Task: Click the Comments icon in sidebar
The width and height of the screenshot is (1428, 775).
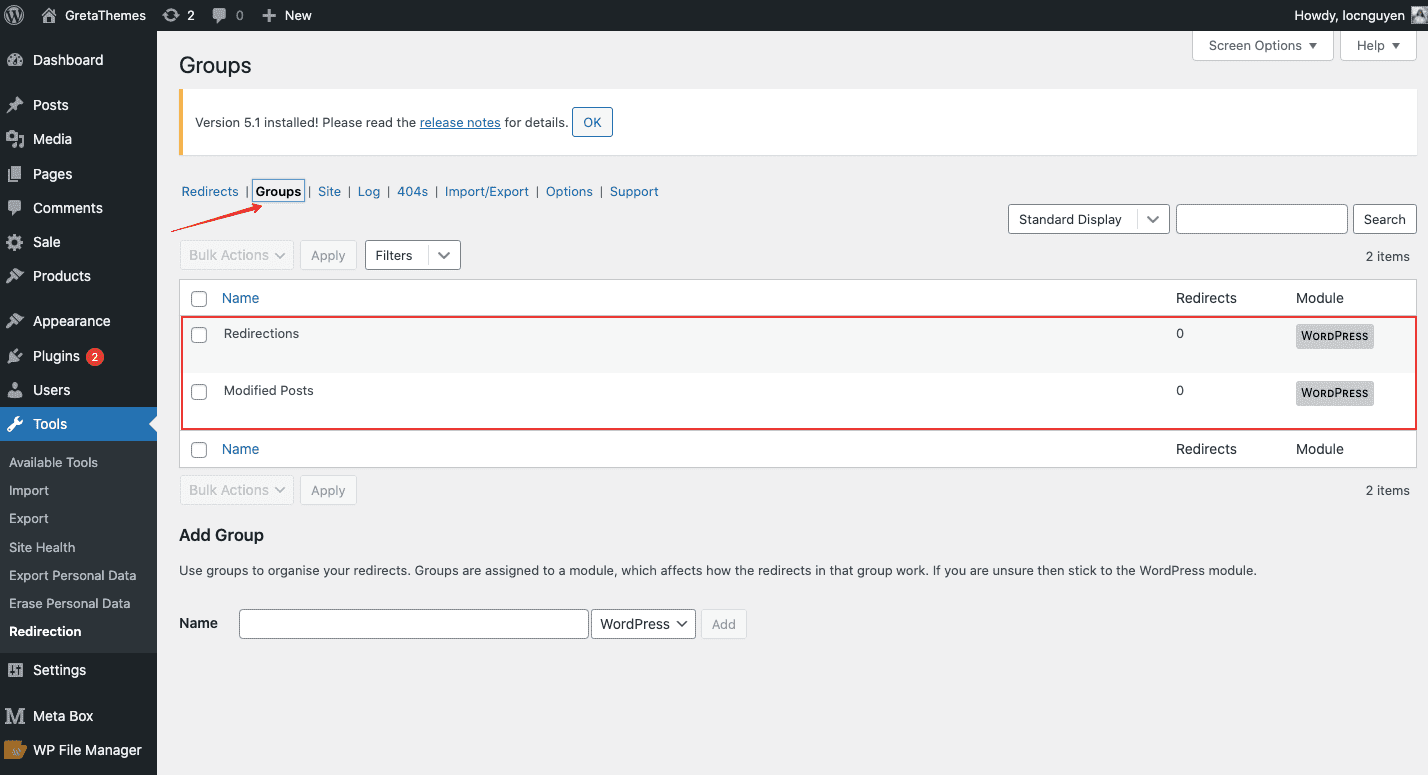Action: [x=15, y=208]
